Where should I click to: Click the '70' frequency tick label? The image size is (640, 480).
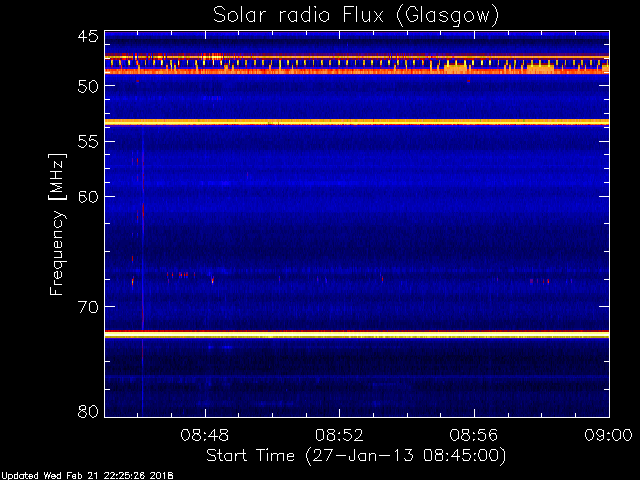pos(88,307)
